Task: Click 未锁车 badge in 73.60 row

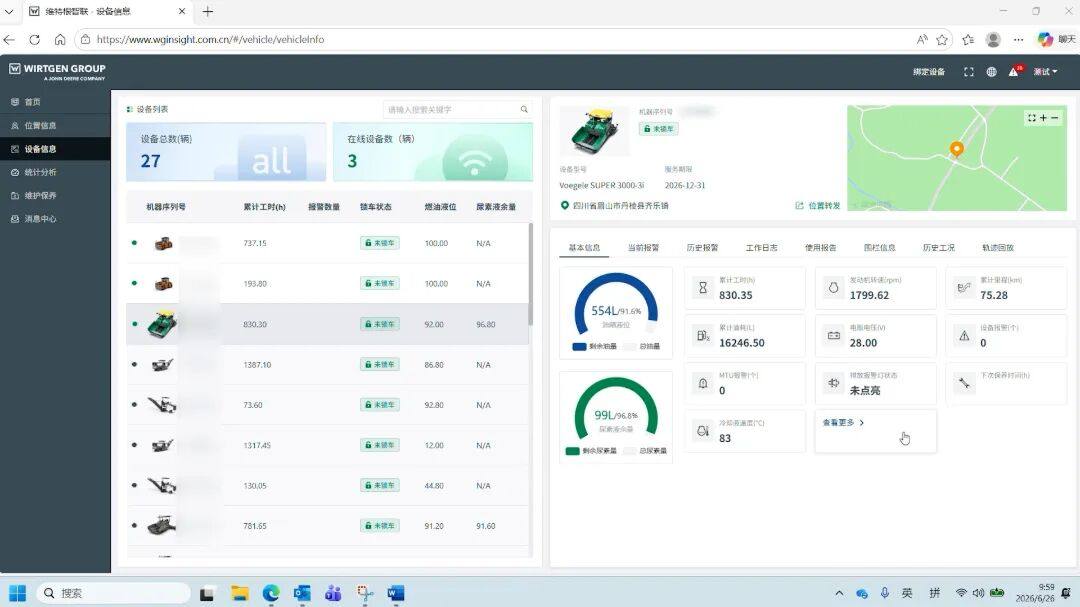Action: coord(380,405)
